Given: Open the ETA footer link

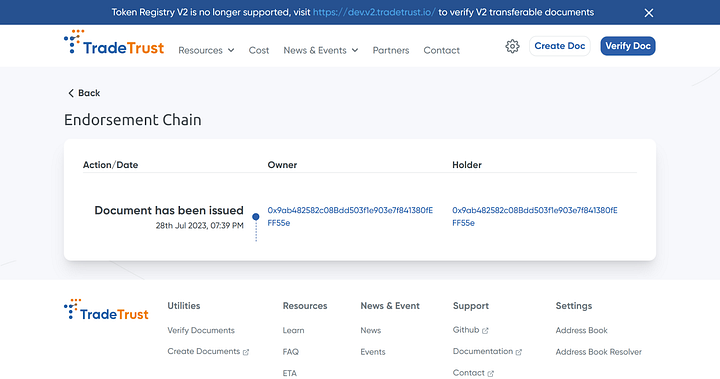Looking at the screenshot, I should click(290, 373).
